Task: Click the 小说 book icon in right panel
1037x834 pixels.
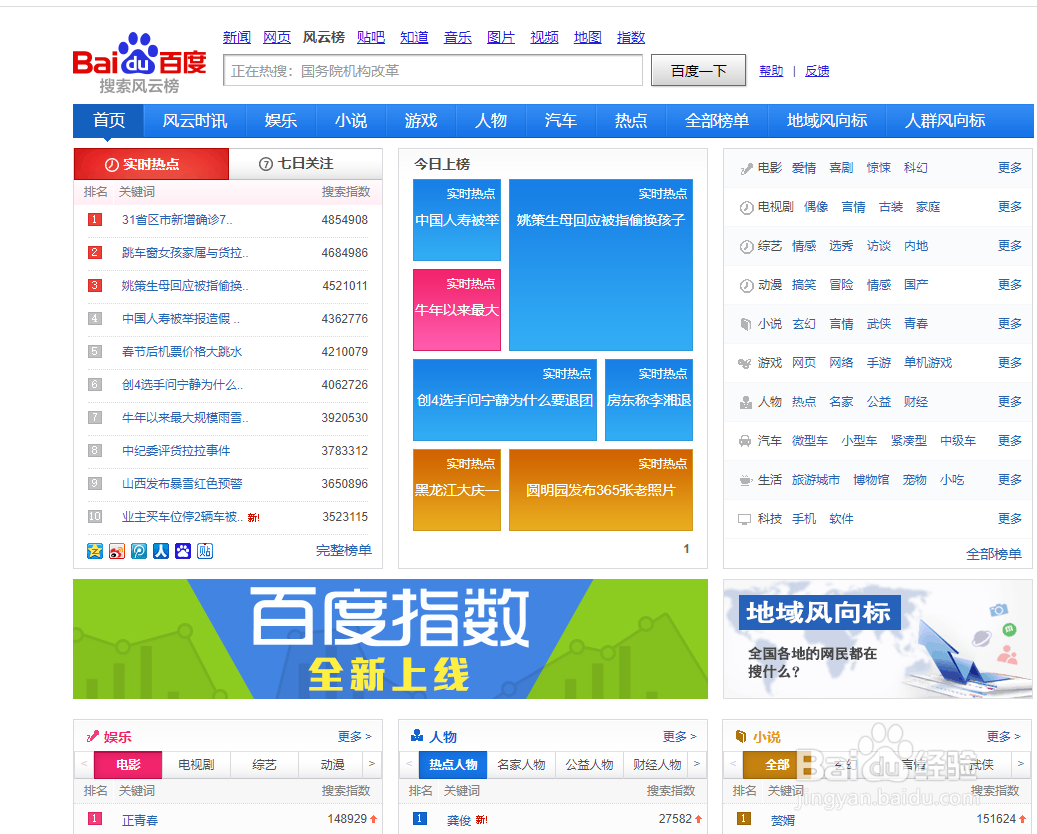Action: click(x=746, y=324)
